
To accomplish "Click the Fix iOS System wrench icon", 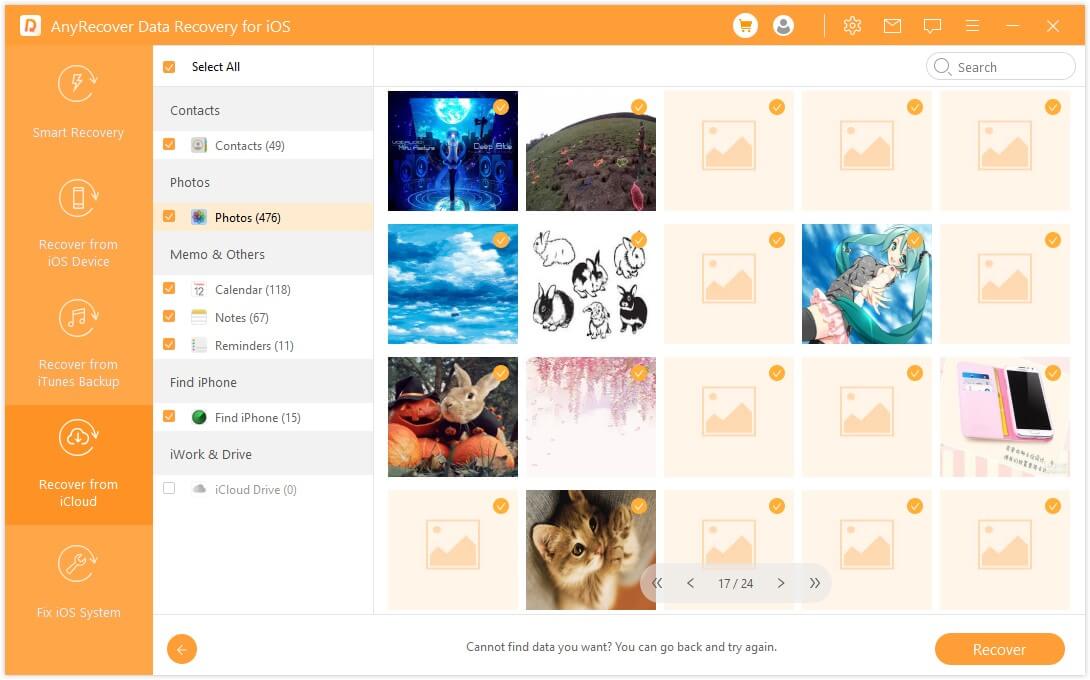I will (78, 565).
